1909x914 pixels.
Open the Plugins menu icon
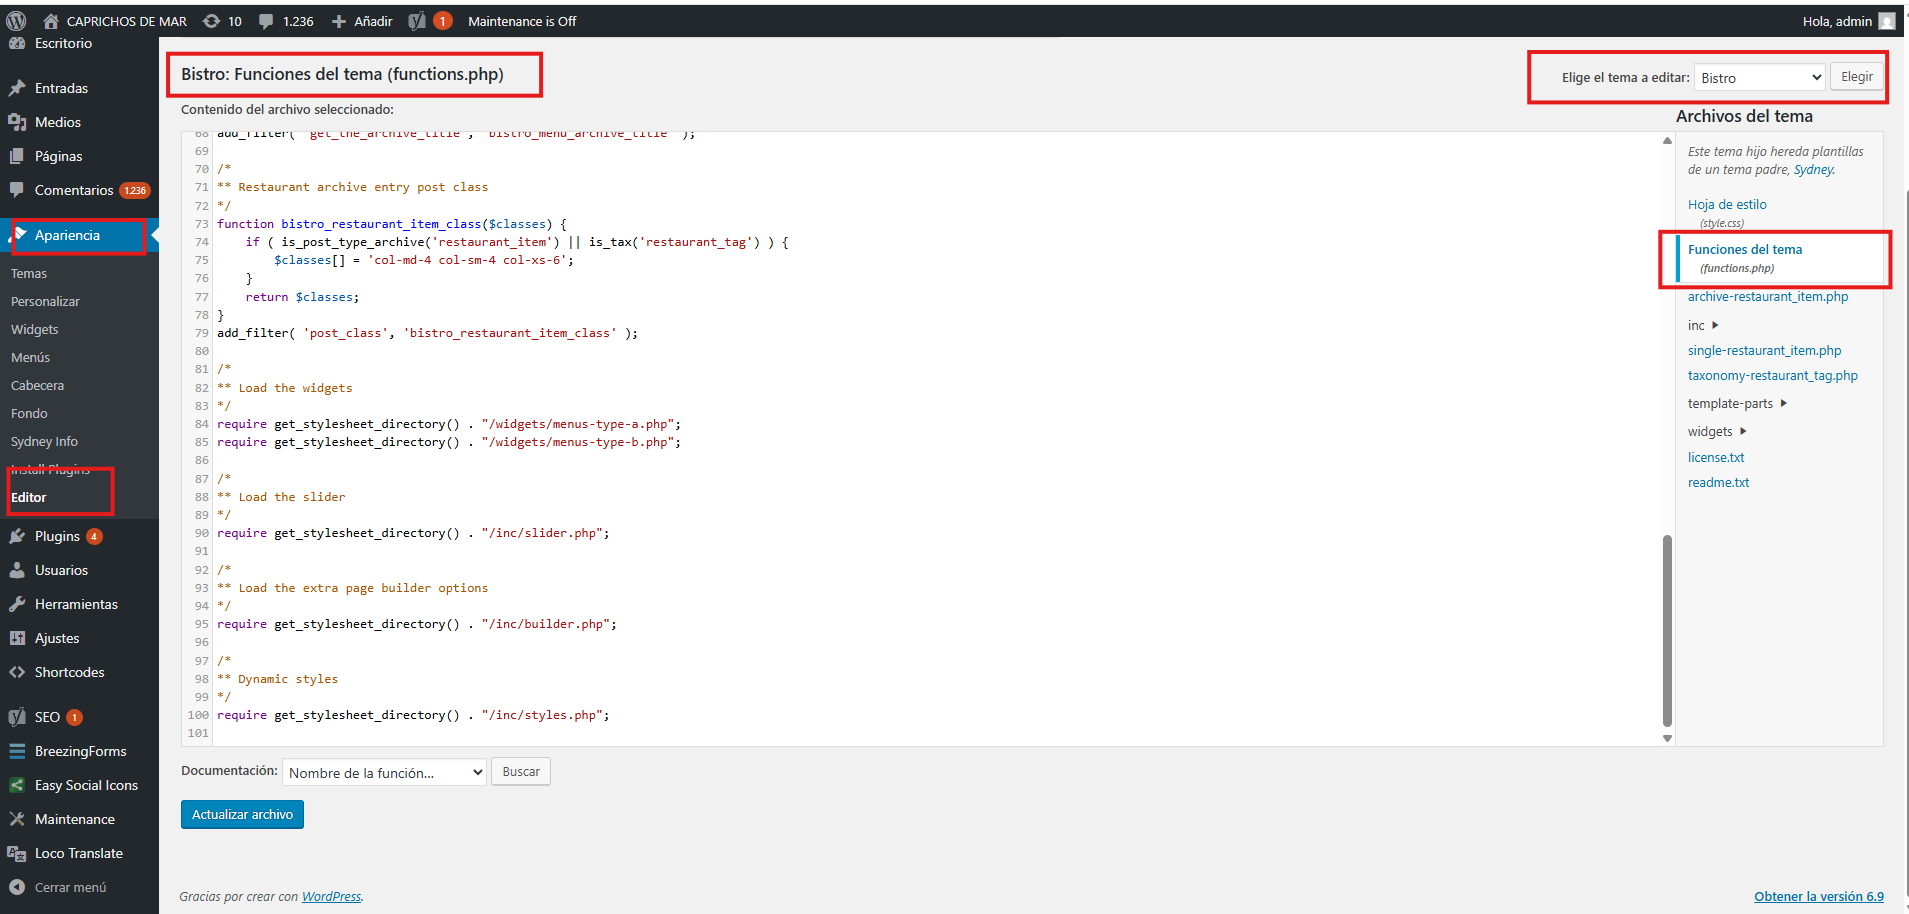click(17, 536)
